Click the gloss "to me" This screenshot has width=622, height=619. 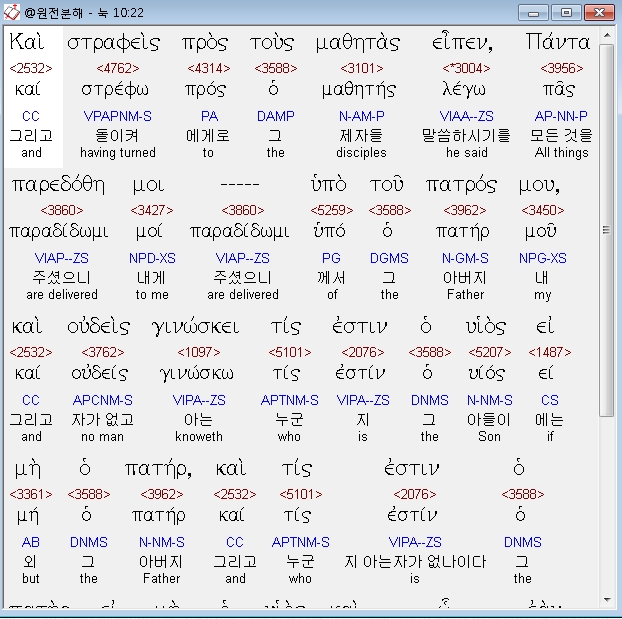152,294
